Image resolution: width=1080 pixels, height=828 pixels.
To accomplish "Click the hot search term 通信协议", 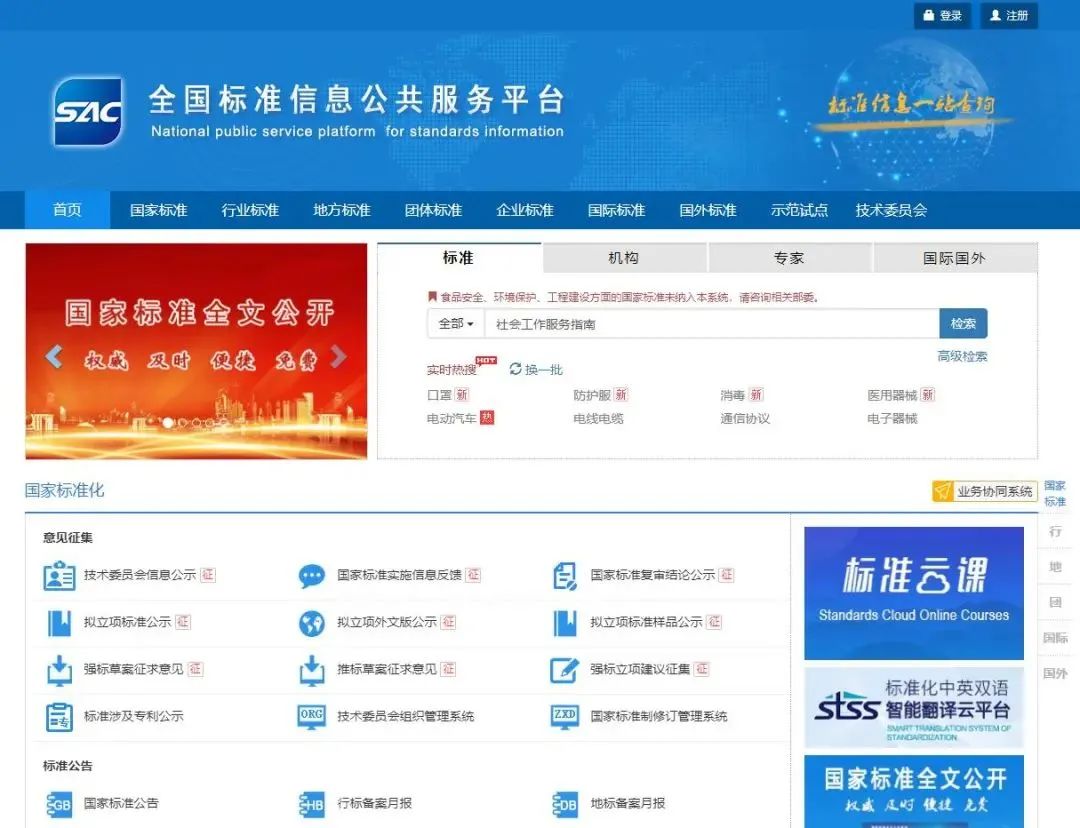I will click(745, 419).
